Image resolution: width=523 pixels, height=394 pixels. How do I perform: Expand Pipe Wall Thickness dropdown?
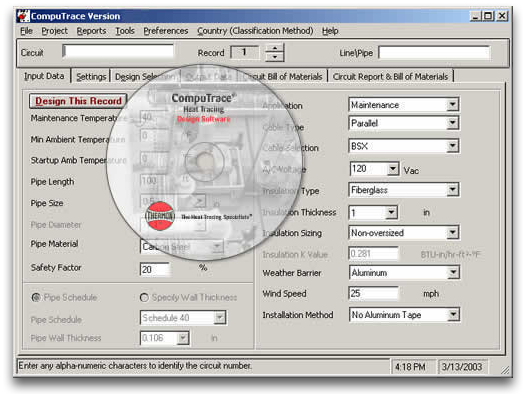[183, 338]
